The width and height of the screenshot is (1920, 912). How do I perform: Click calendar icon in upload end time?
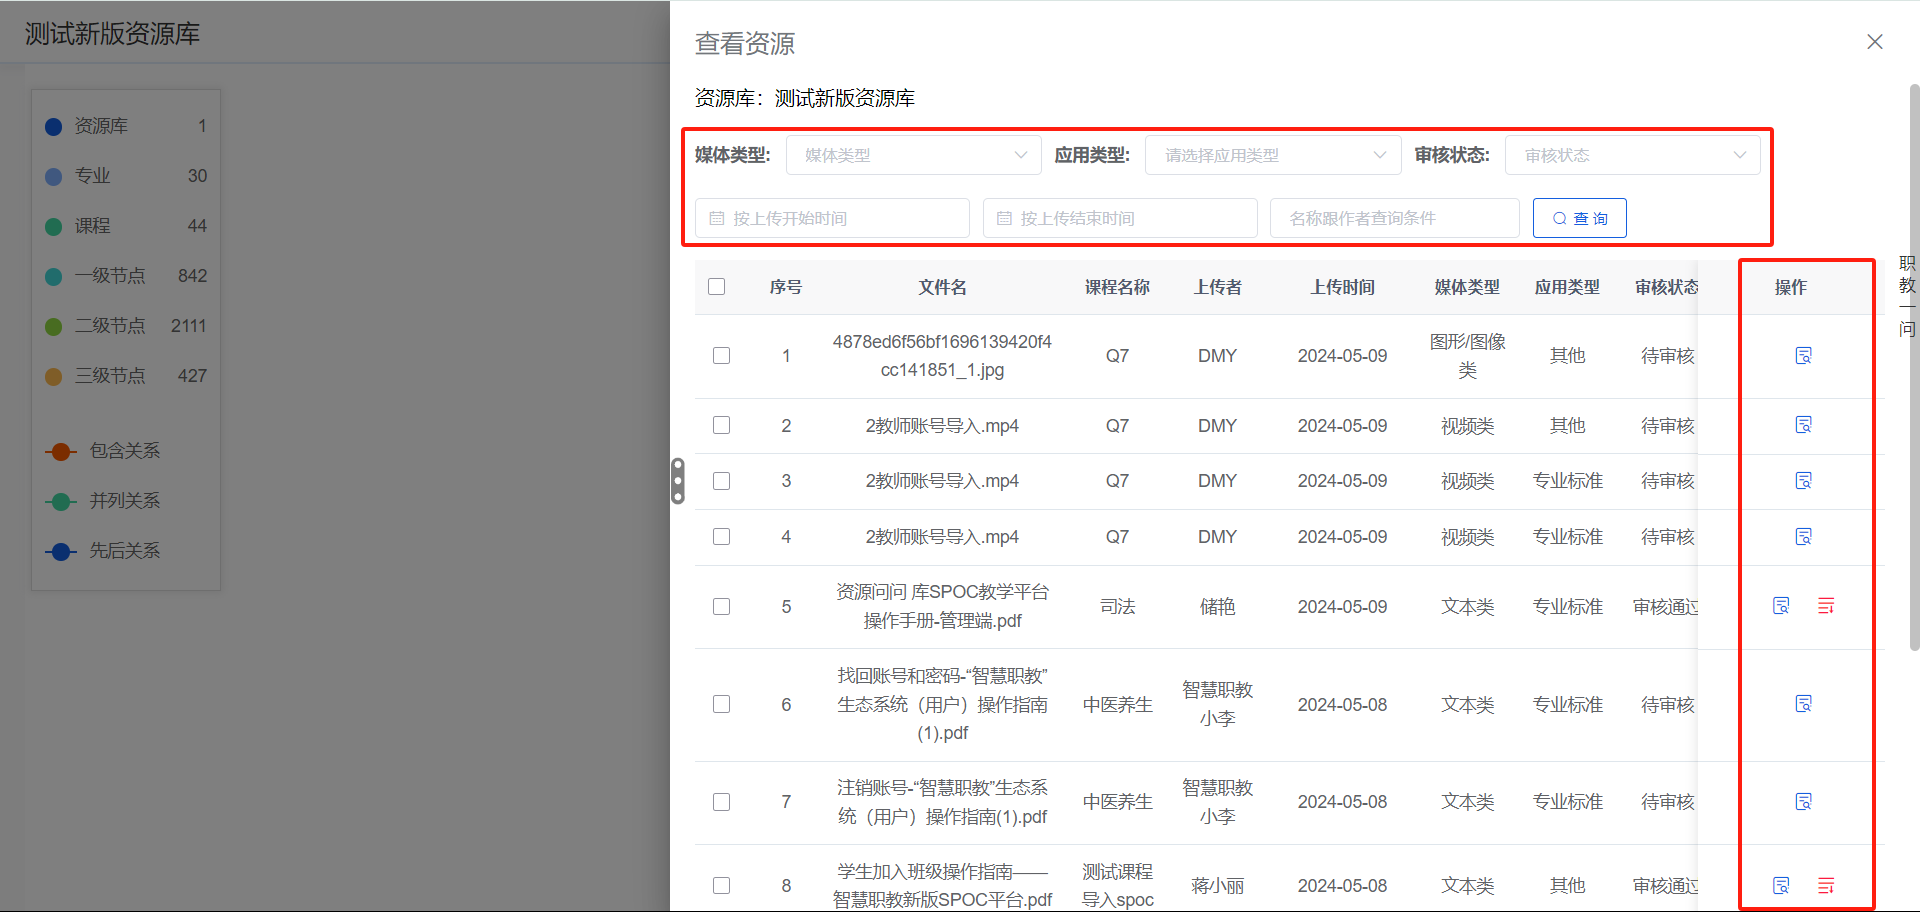(x=1004, y=218)
